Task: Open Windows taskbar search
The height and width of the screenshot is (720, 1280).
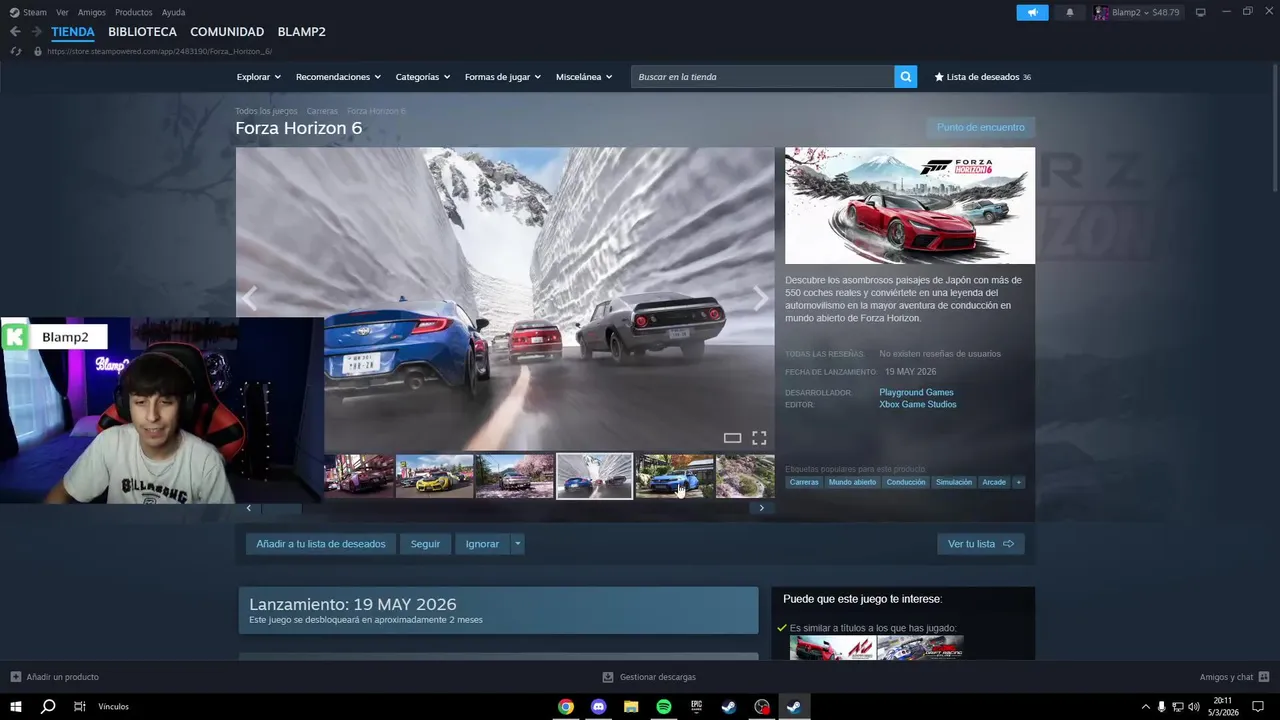Action: click(47, 707)
